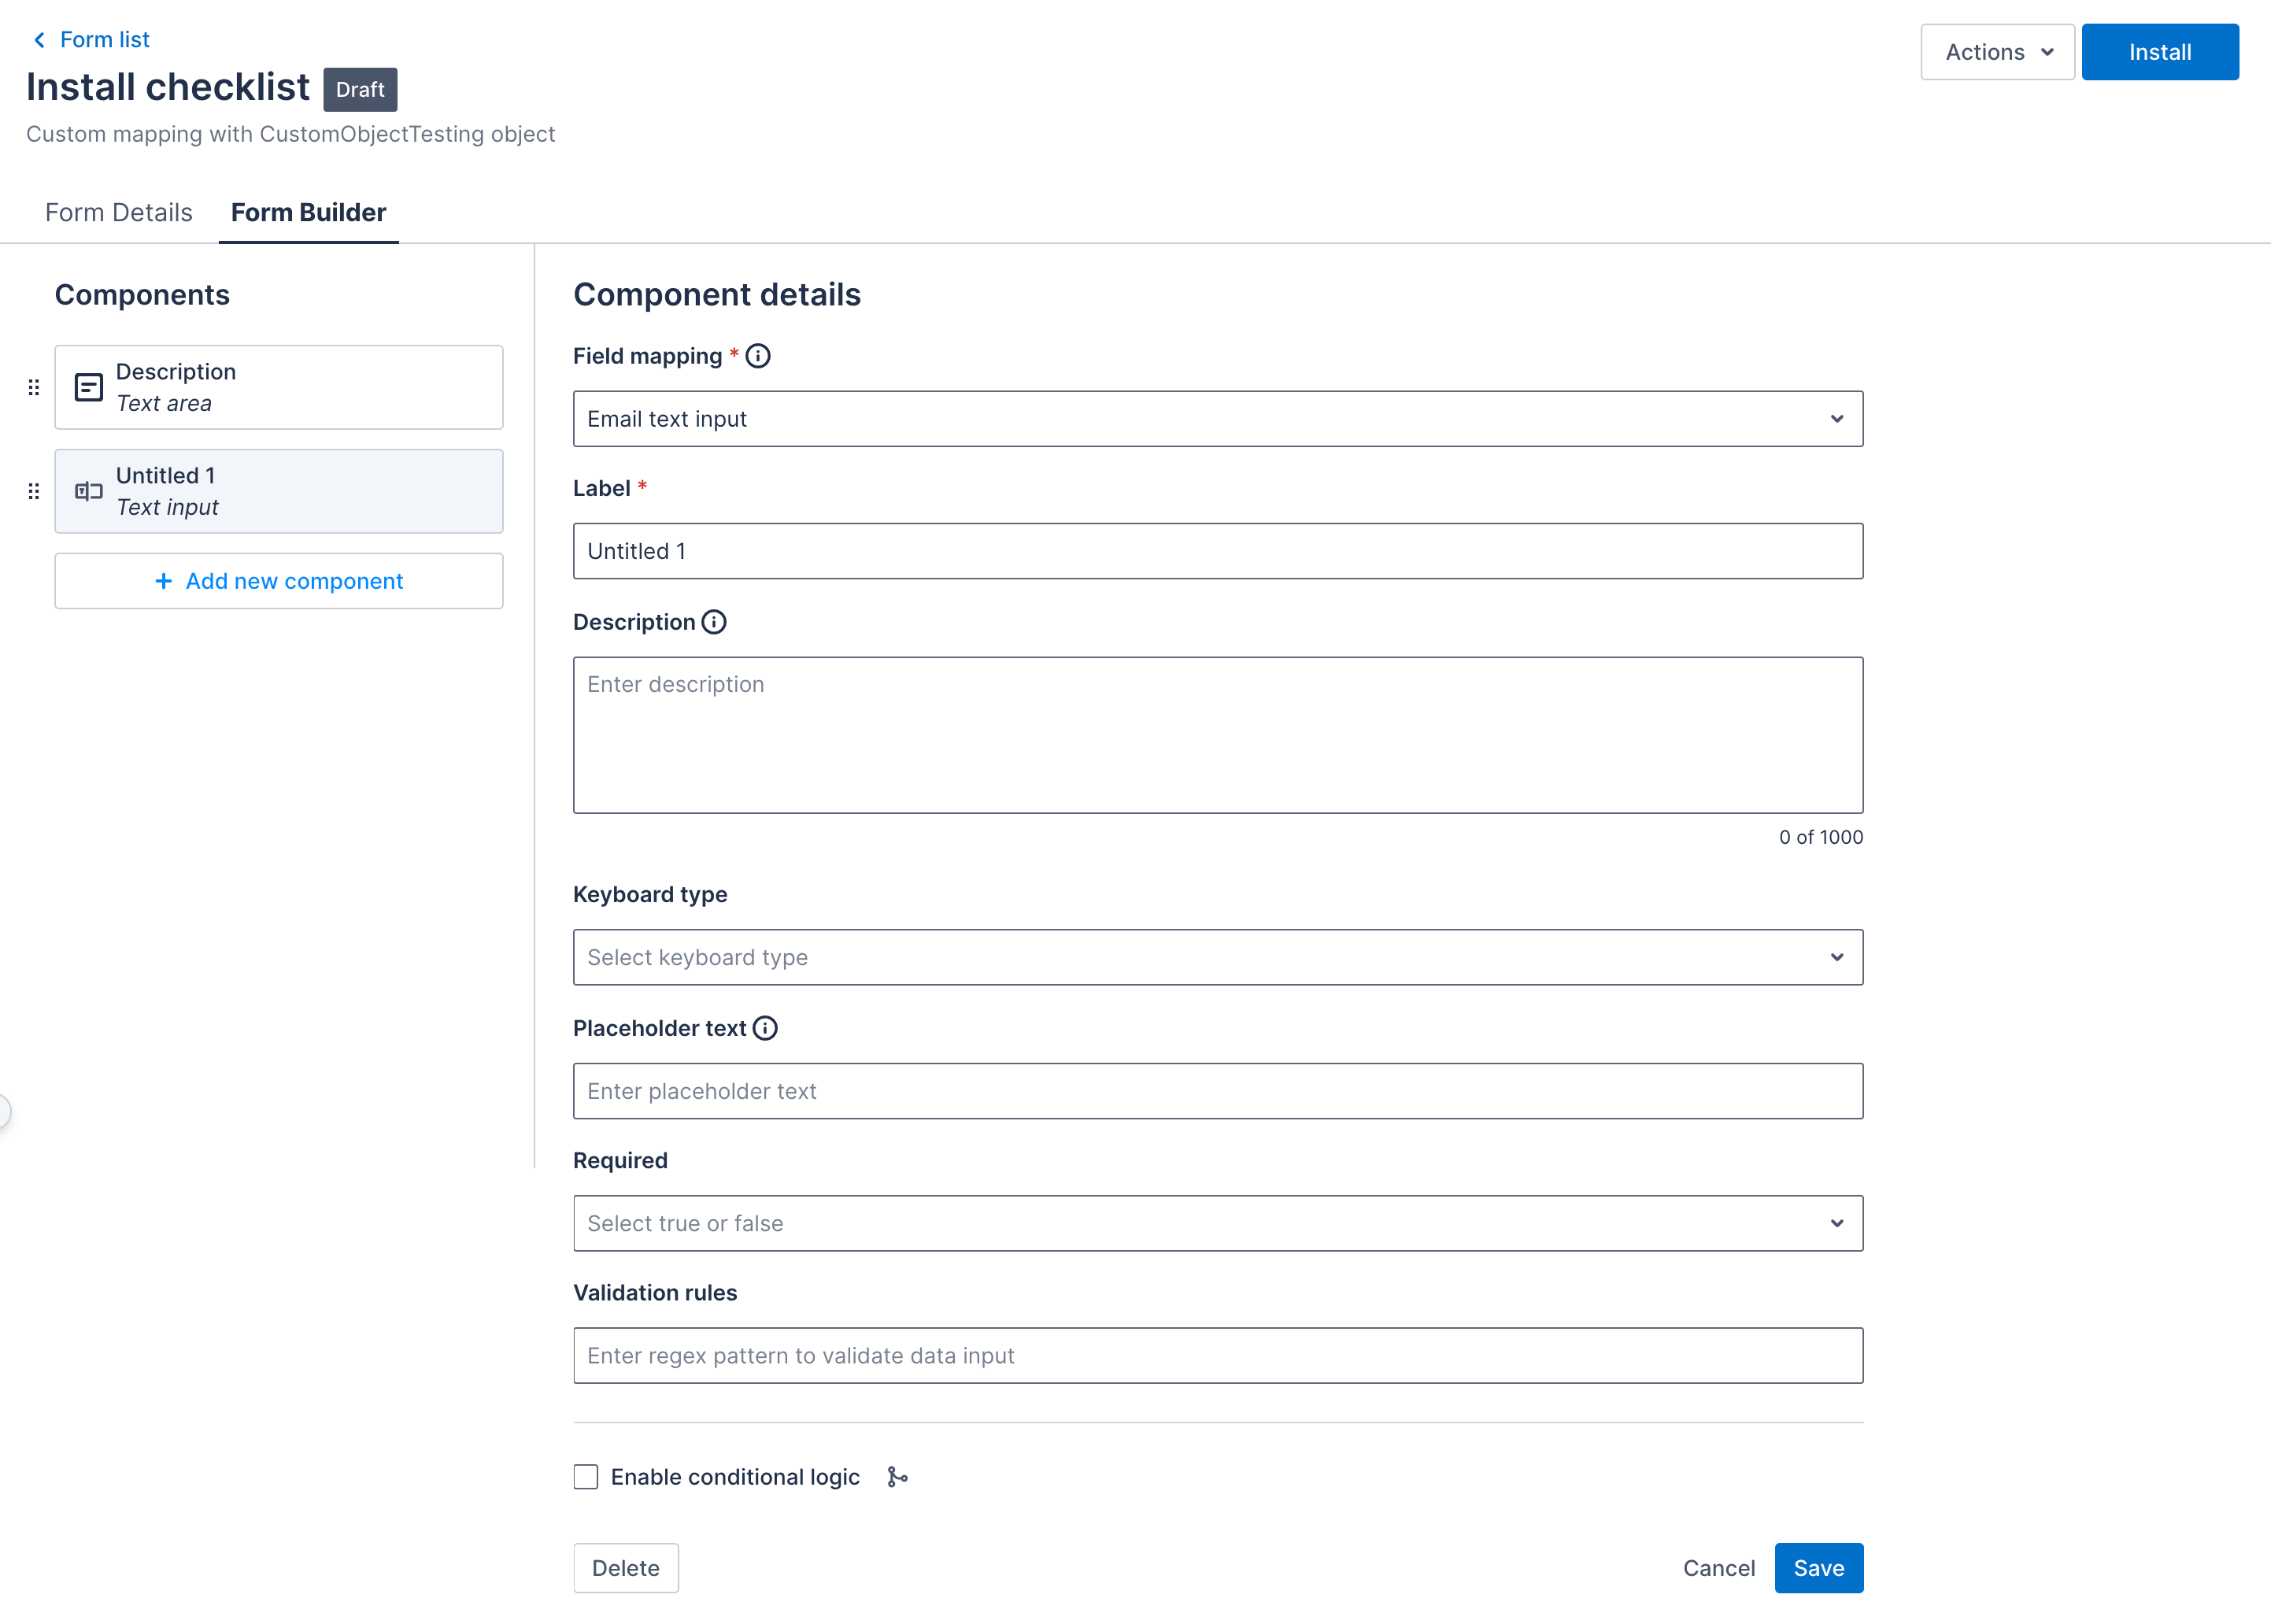Enable conditional logic checkbox
Screen dimensions: 2271x1624
[586, 1477]
